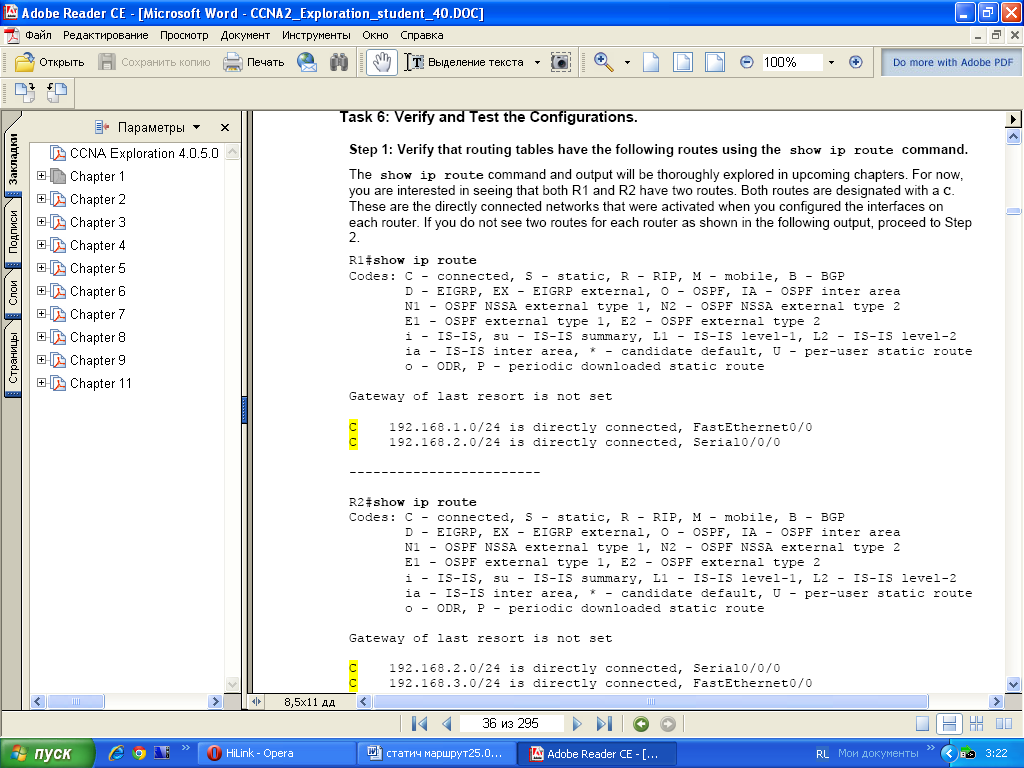This screenshot has width=1024, height=768.
Task: Switch to Continuous Facing layout
Action: pyautogui.click(x=976, y=724)
